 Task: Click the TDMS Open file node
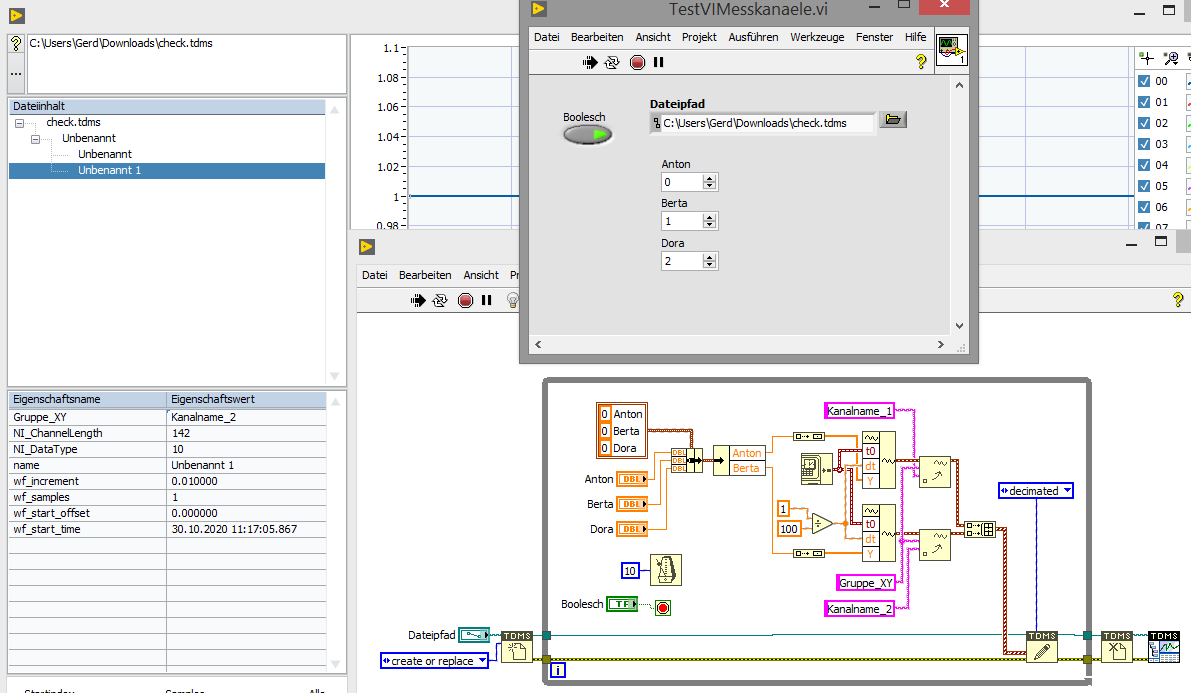click(516, 647)
